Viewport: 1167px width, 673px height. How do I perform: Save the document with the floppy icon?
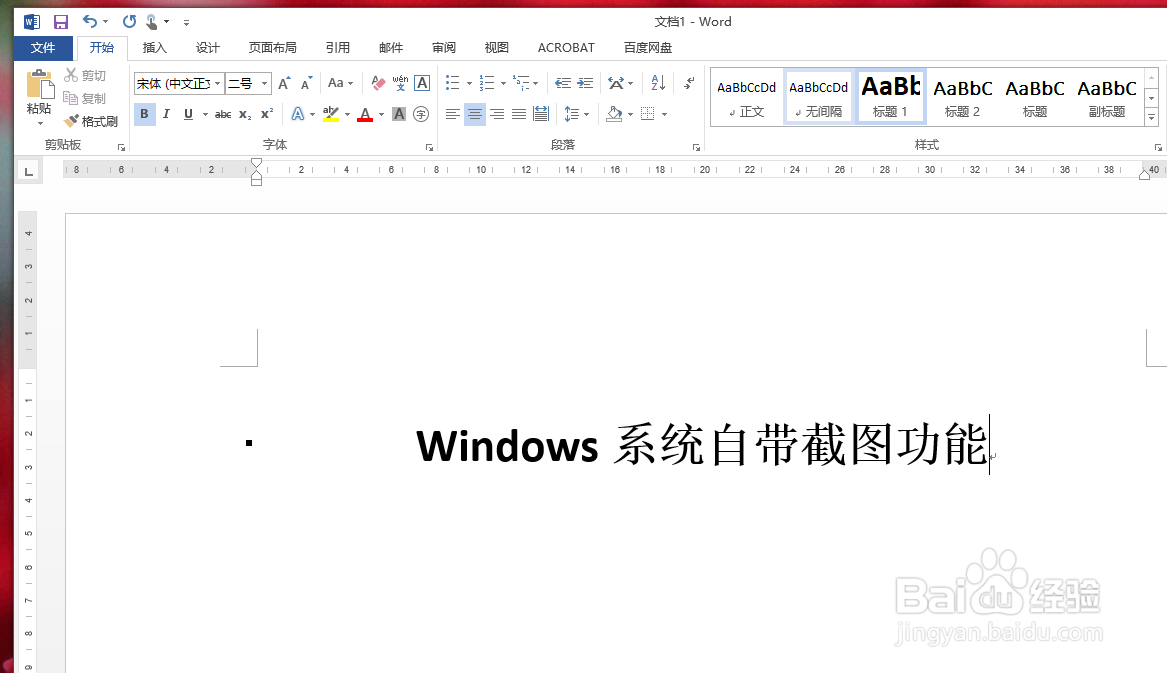(61, 22)
